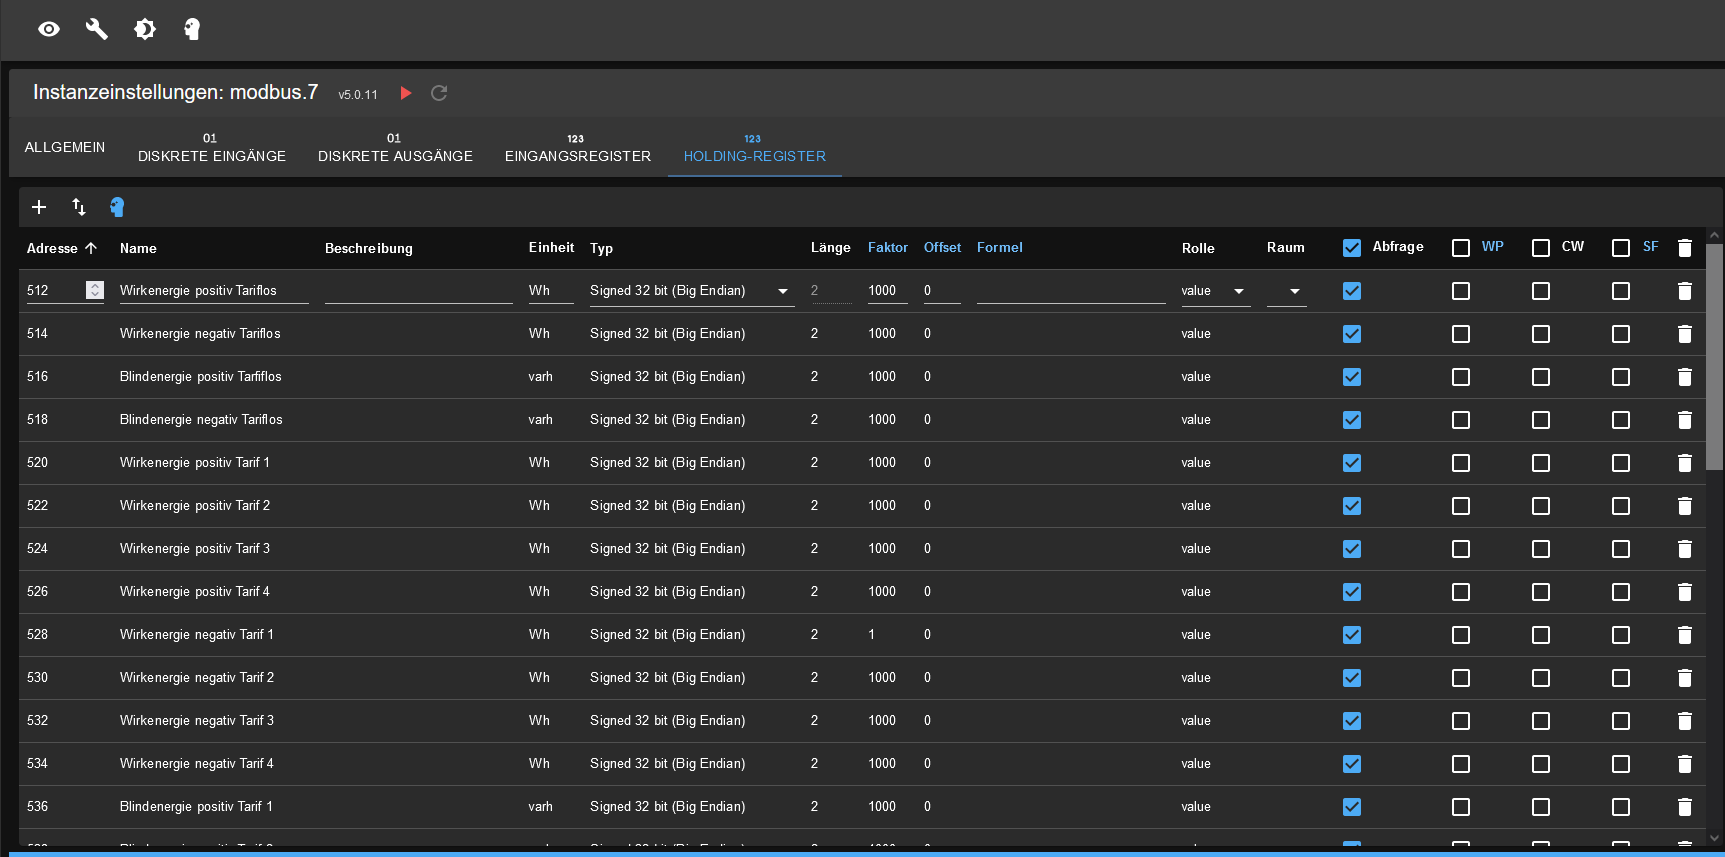Toggle the header SF checkbox
Image resolution: width=1725 pixels, height=857 pixels.
(x=1621, y=248)
